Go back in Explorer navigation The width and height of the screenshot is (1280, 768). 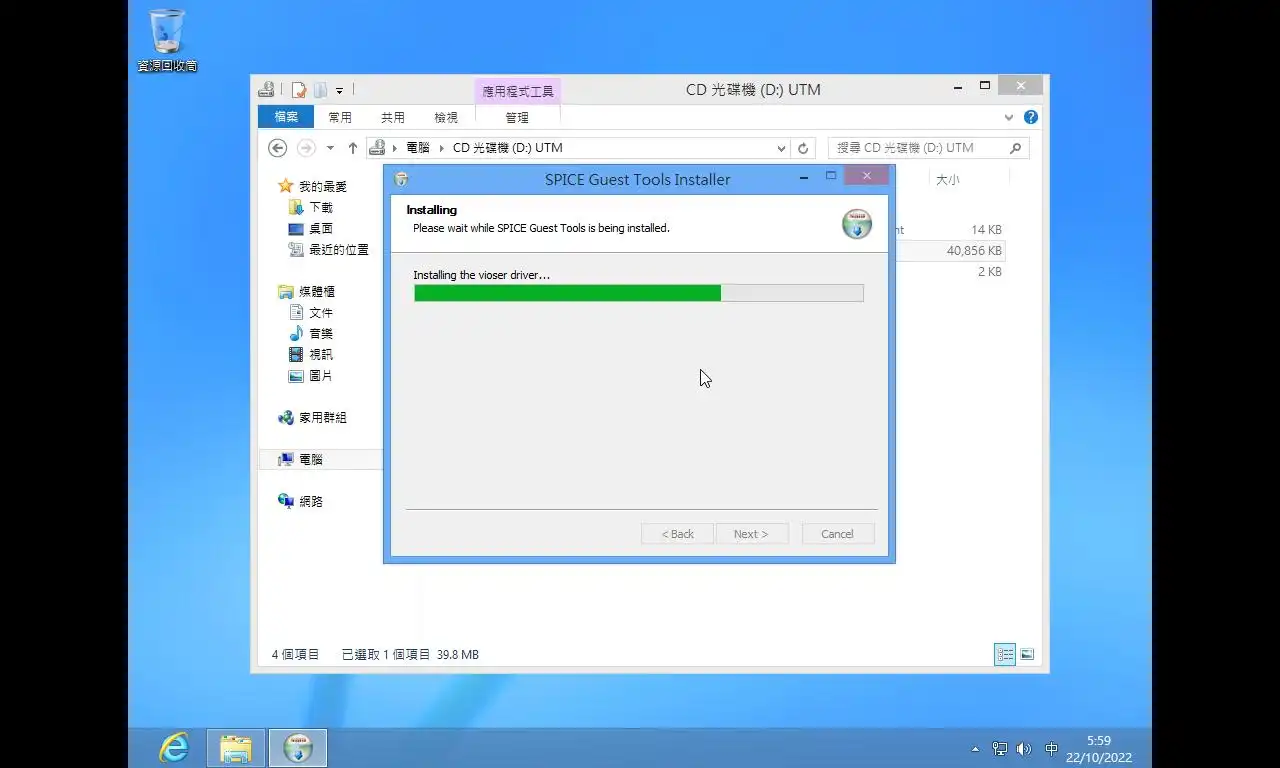(278, 148)
